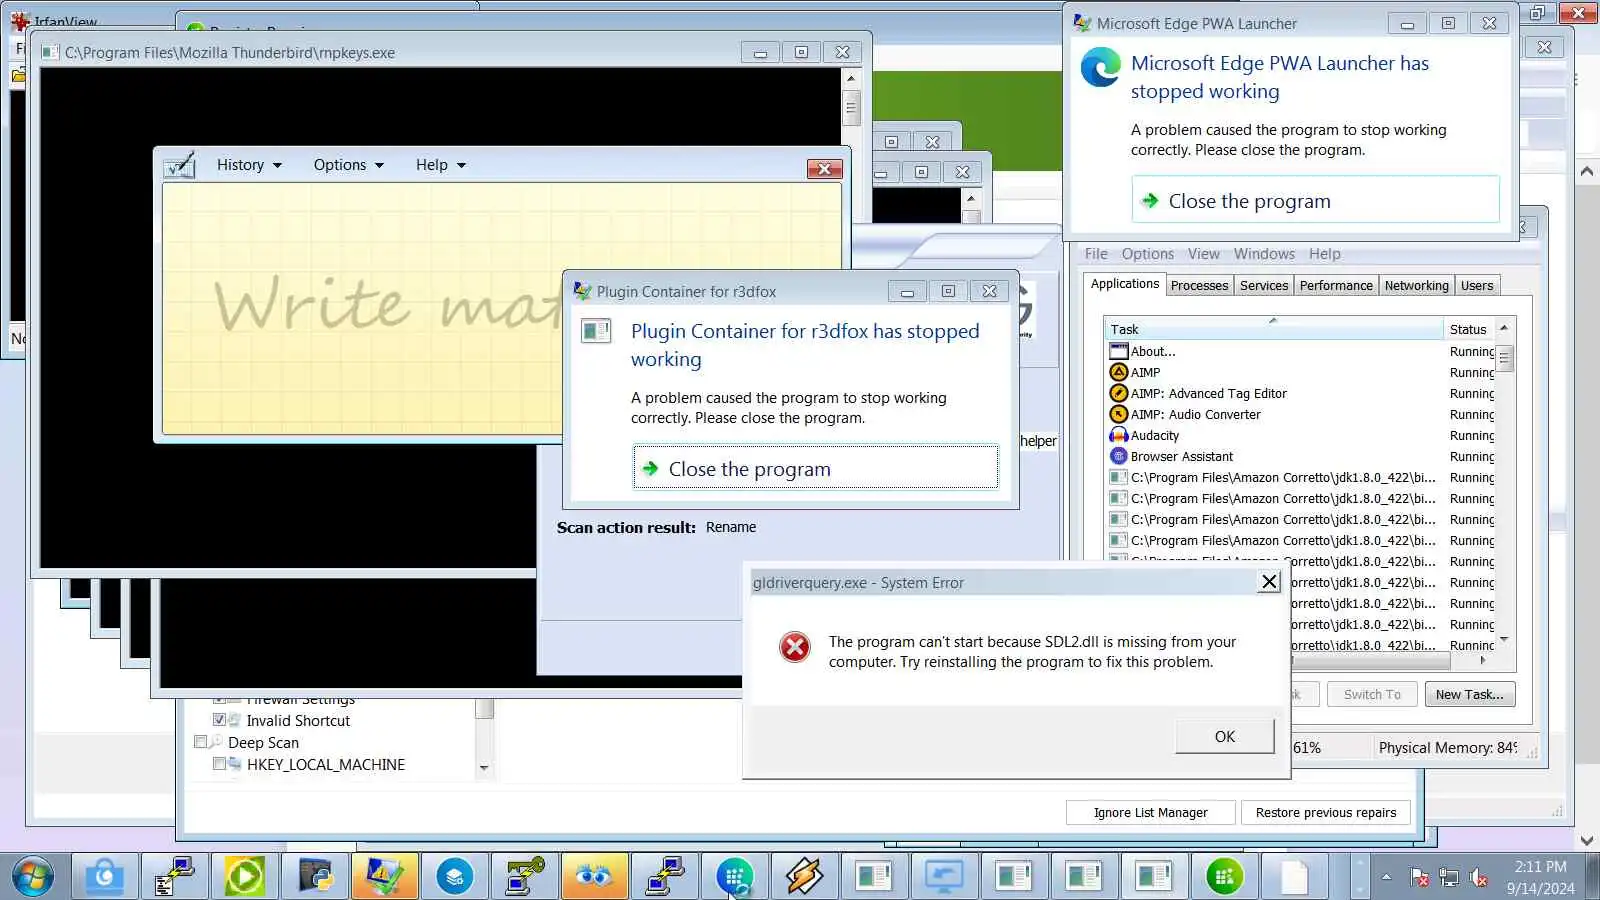Open the Help menu in Task Manager
This screenshot has width=1600, height=900.
(x=1324, y=254)
